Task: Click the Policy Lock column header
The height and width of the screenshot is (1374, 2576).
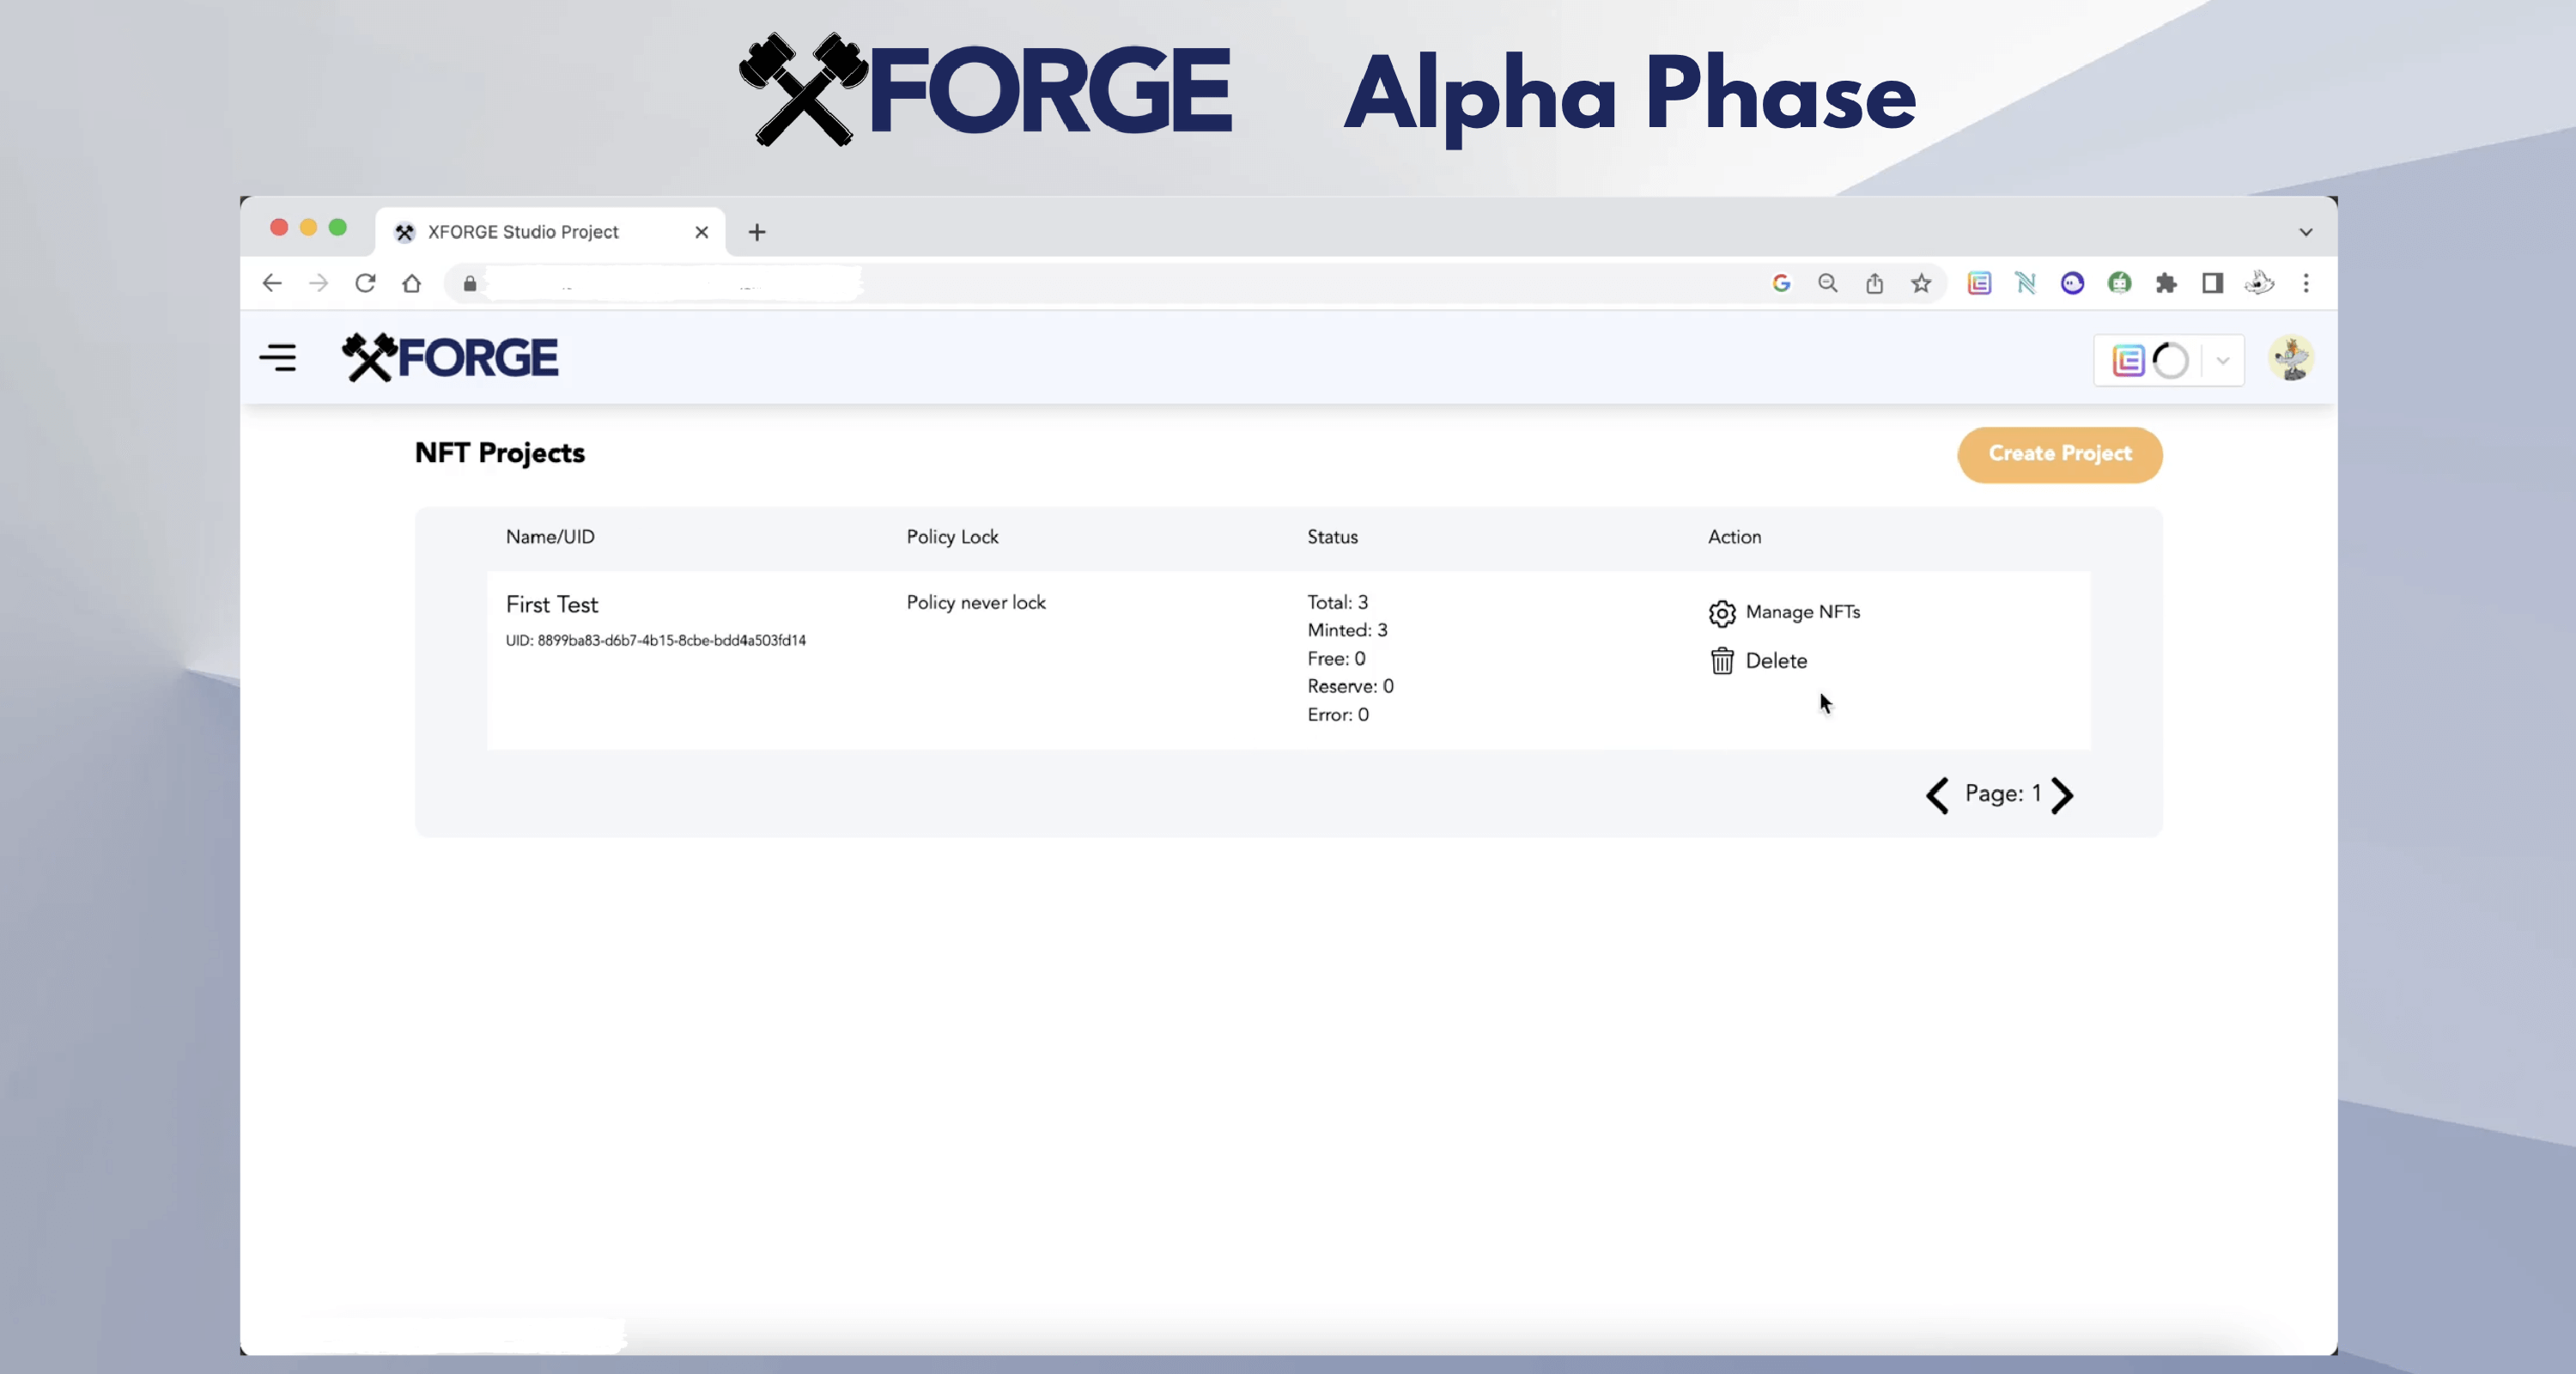Action: pyautogui.click(x=953, y=537)
